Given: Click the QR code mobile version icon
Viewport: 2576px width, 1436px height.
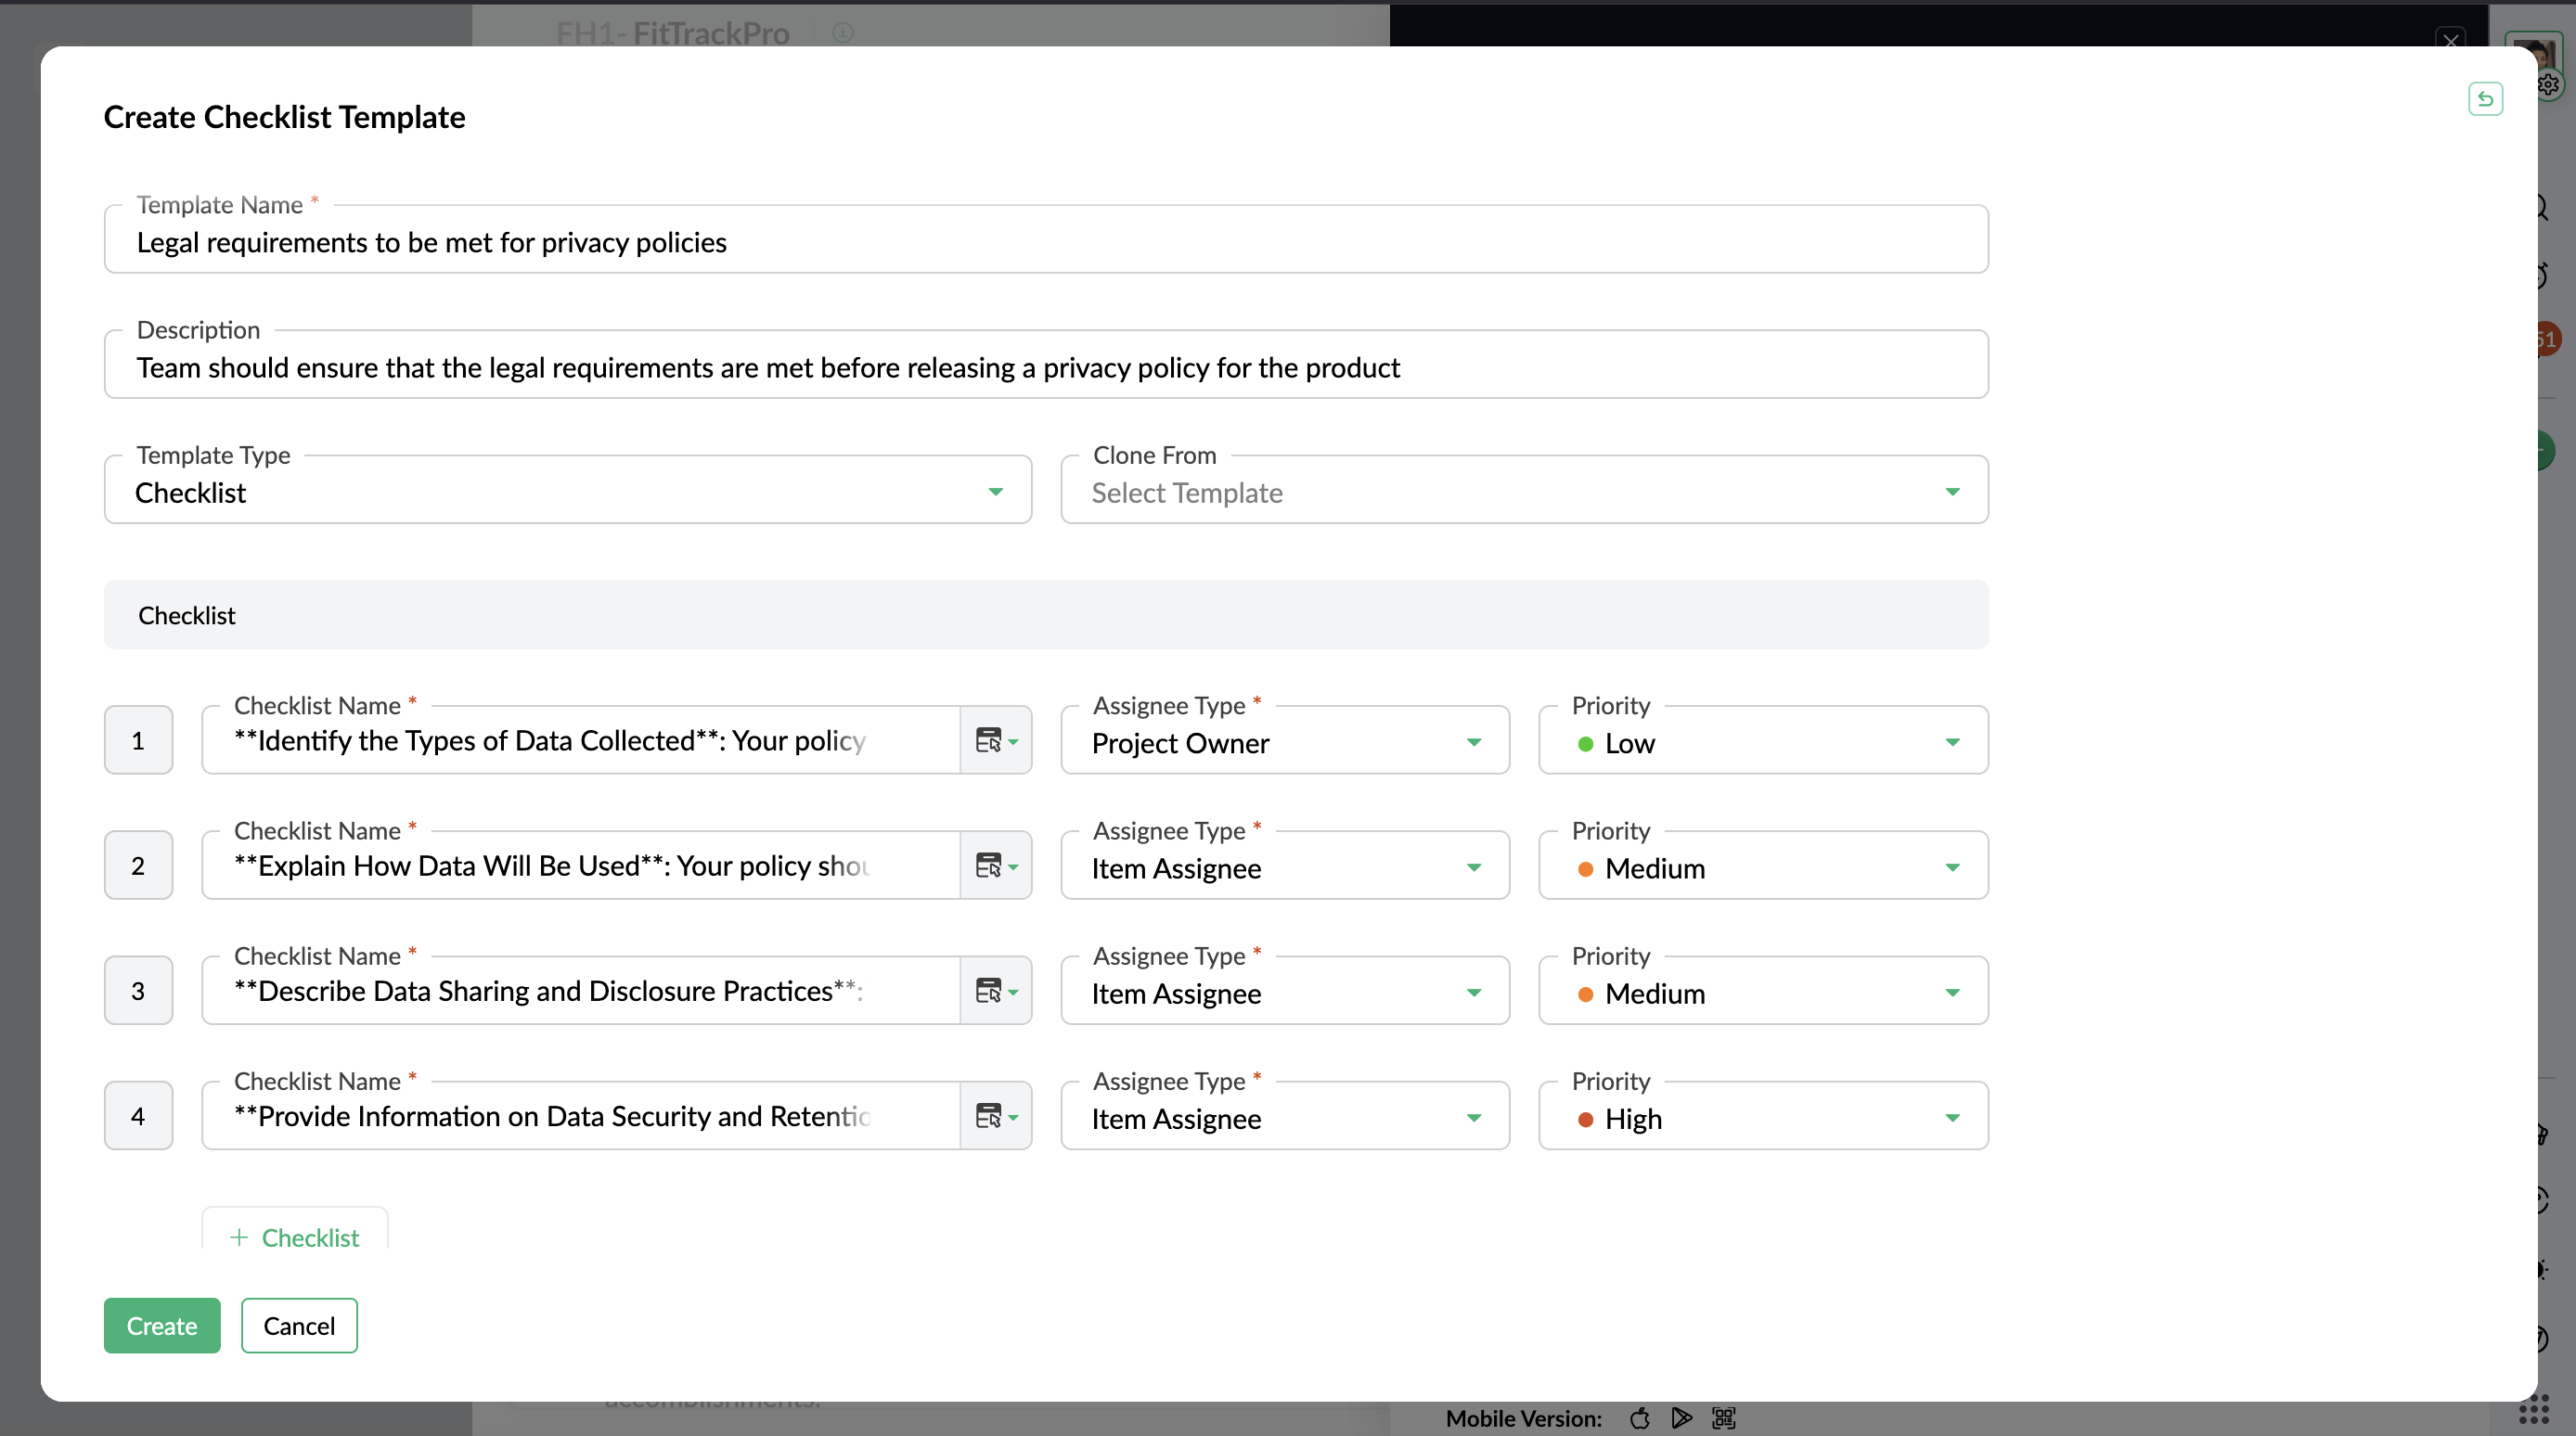Looking at the screenshot, I should [x=1723, y=1418].
